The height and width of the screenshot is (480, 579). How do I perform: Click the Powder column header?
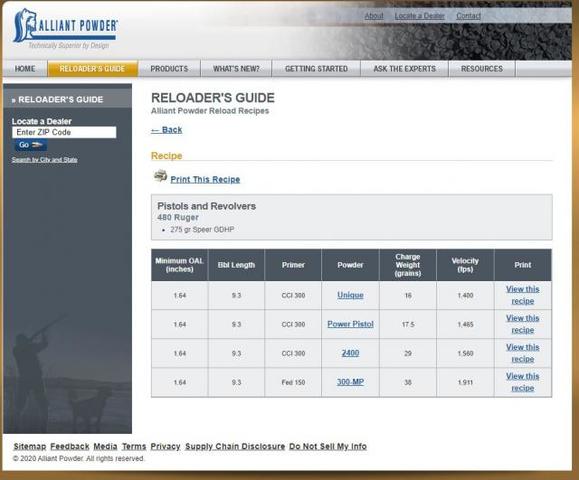[350, 265]
